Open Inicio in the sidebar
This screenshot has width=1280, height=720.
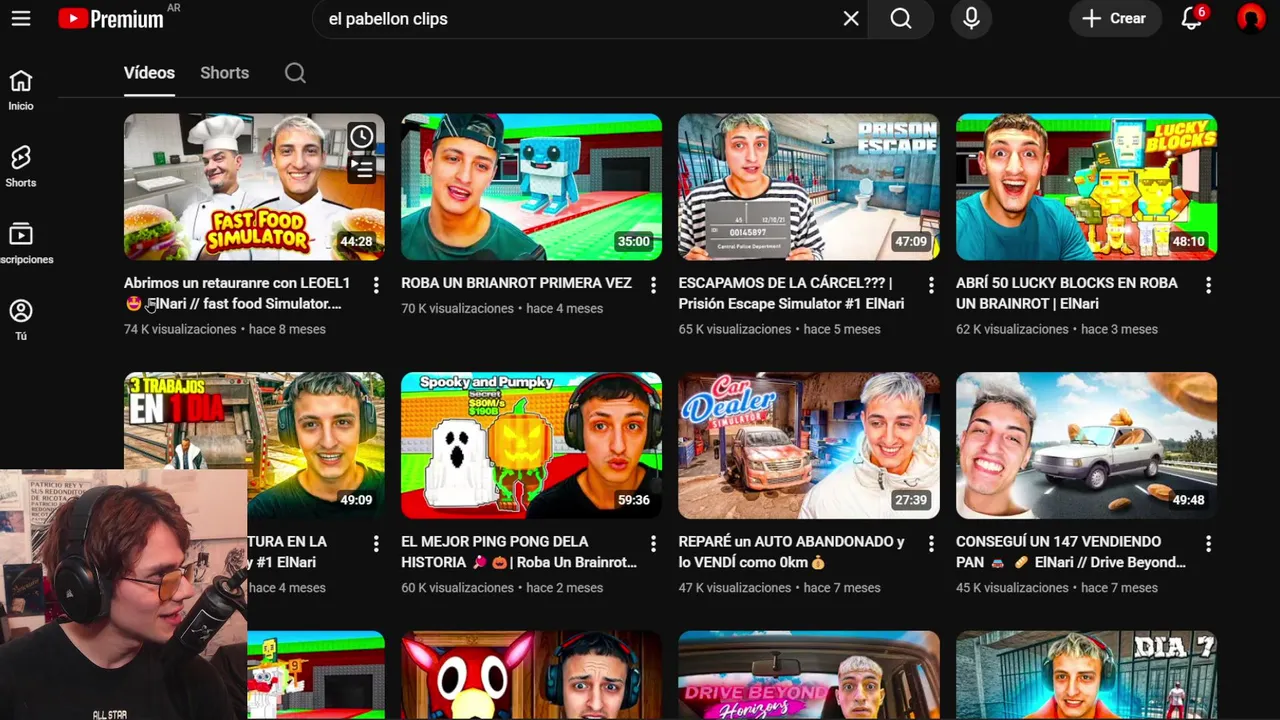pyautogui.click(x=21, y=90)
